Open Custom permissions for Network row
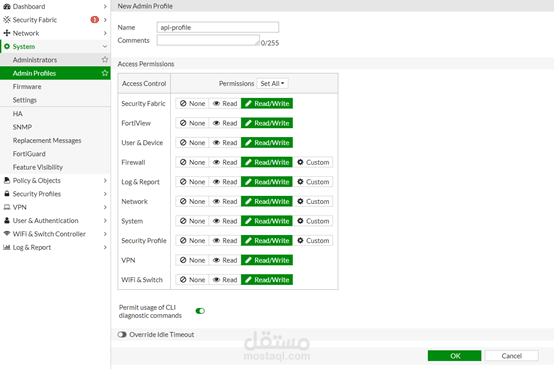Screen dimensions: 554x369 pyautogui.click(x=313, y=201)
